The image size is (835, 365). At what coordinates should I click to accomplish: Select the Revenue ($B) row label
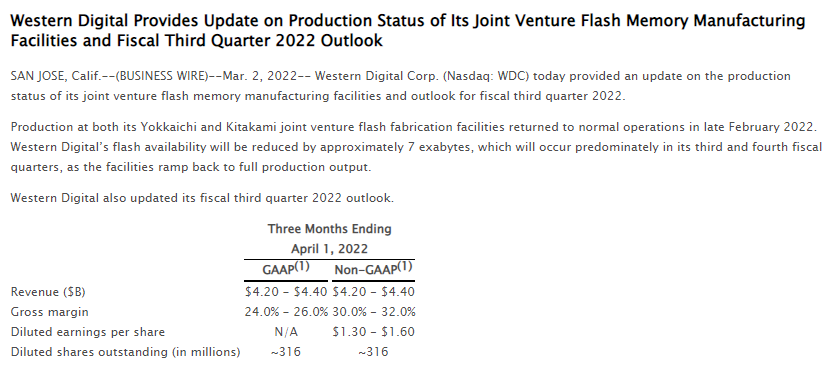click(48, 292)
